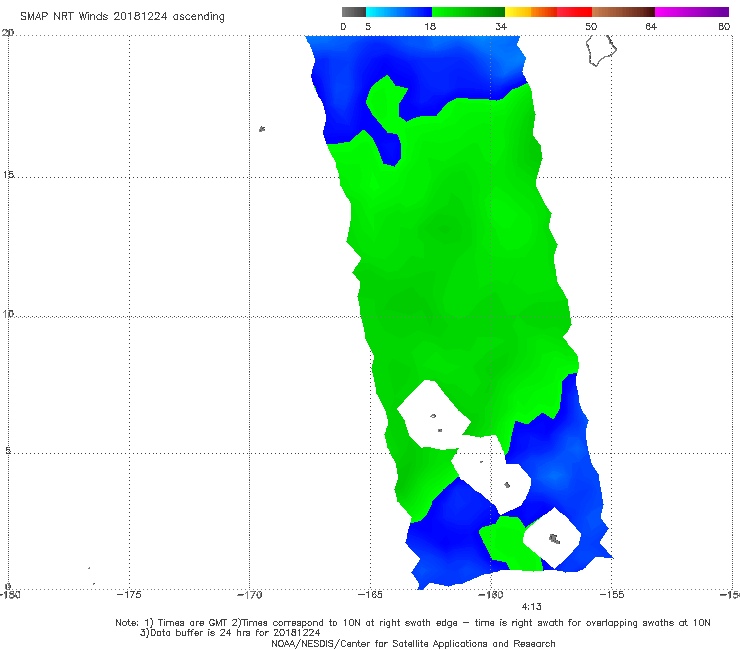Click the longitude axis label '-175'
Image resolution: width=740 pixels, height=650 pixels.
[x=129, y=595]
